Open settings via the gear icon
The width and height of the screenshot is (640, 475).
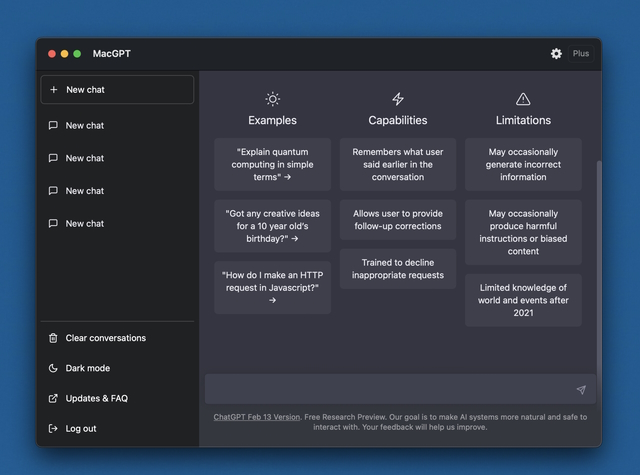[x=556, y=53]
